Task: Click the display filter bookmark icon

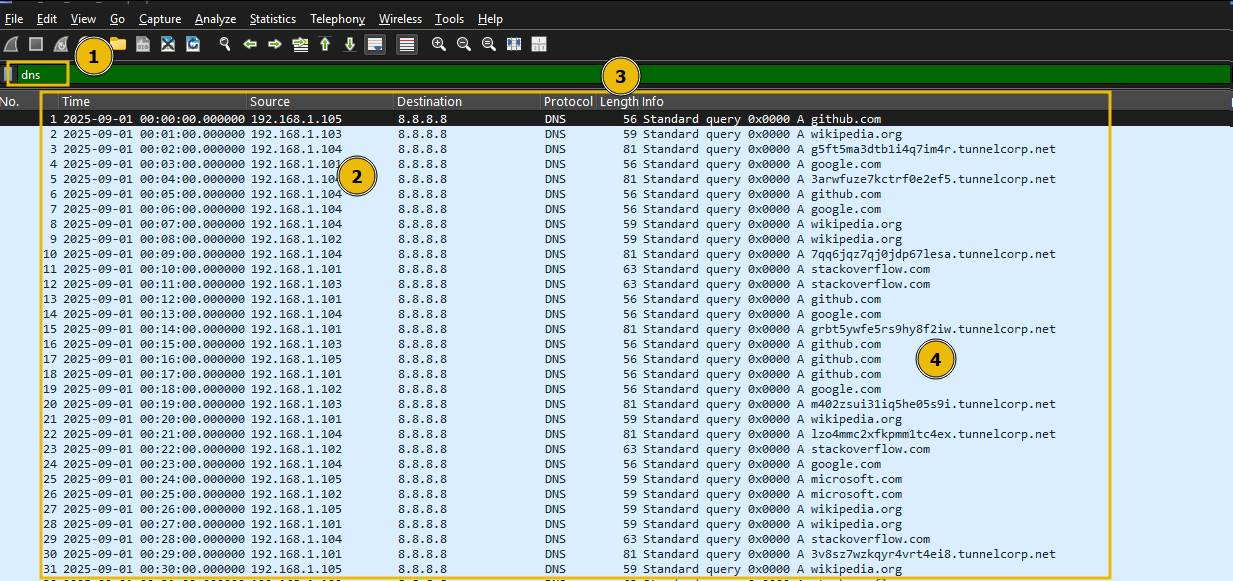Action: coord(10,75)
